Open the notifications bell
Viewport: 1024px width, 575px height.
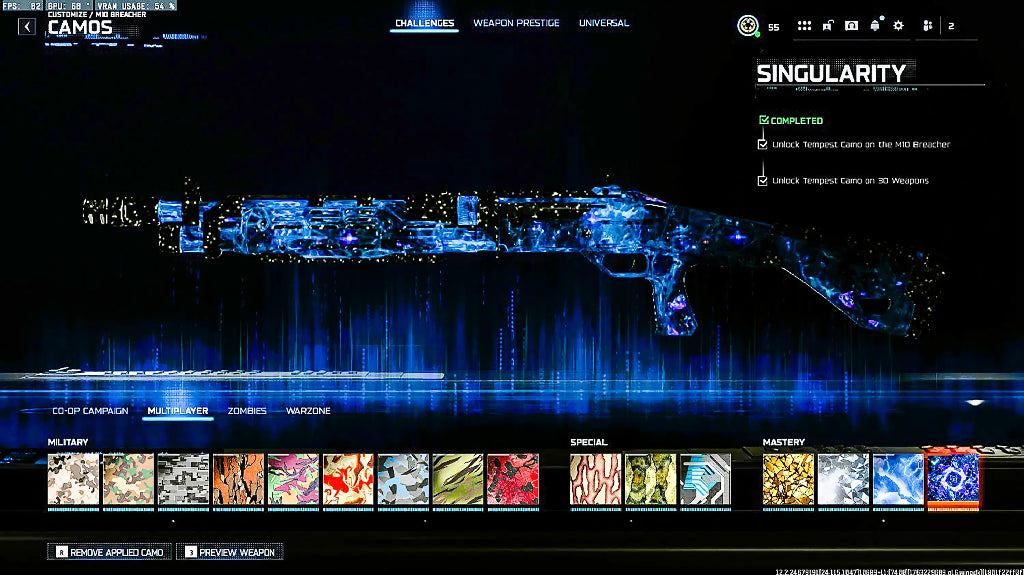pos(875,26)
